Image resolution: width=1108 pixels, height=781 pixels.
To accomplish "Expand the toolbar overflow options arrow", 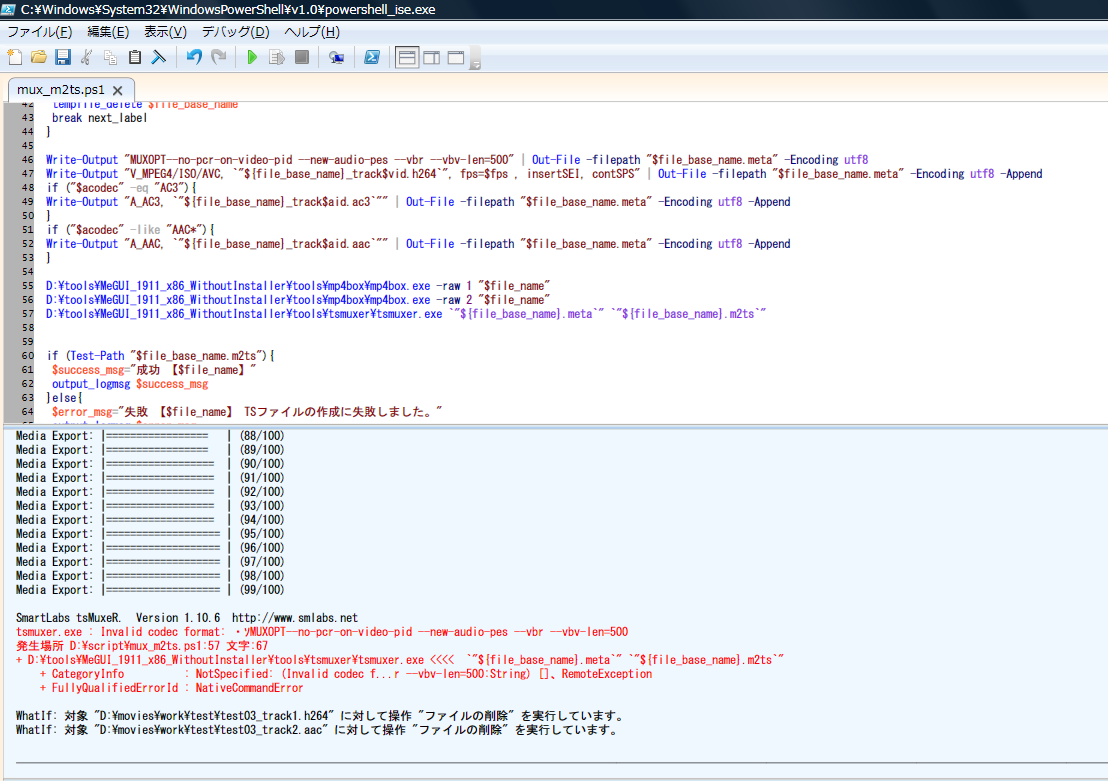I will pos(475,63).
